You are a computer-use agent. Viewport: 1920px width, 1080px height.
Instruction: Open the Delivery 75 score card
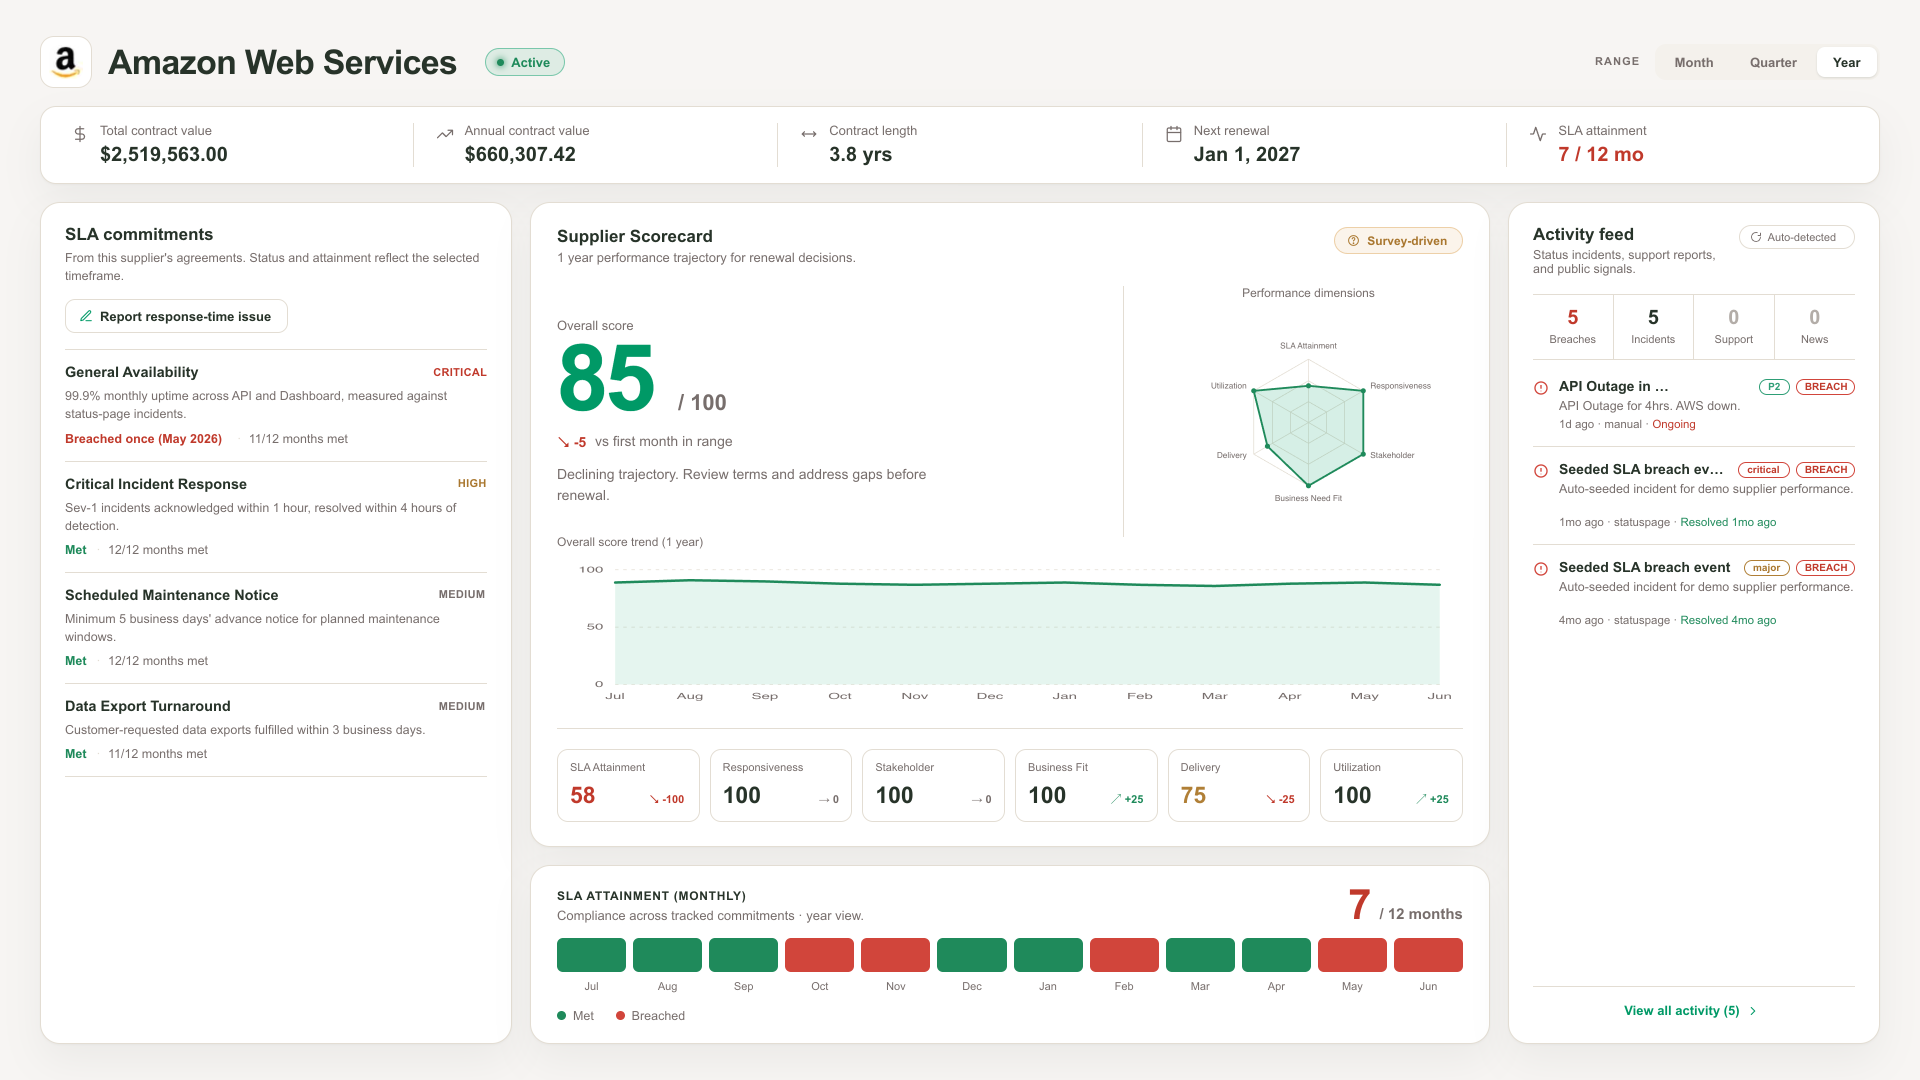(1239, 785)
